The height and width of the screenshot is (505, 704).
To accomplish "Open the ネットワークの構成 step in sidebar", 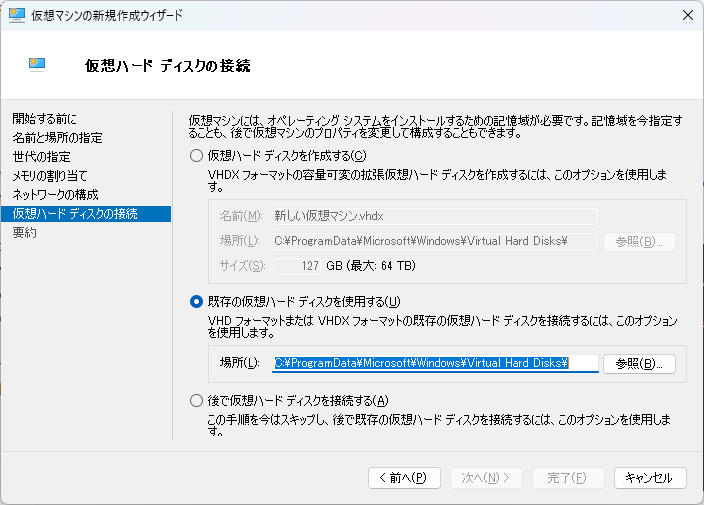I will click(55, 195).
